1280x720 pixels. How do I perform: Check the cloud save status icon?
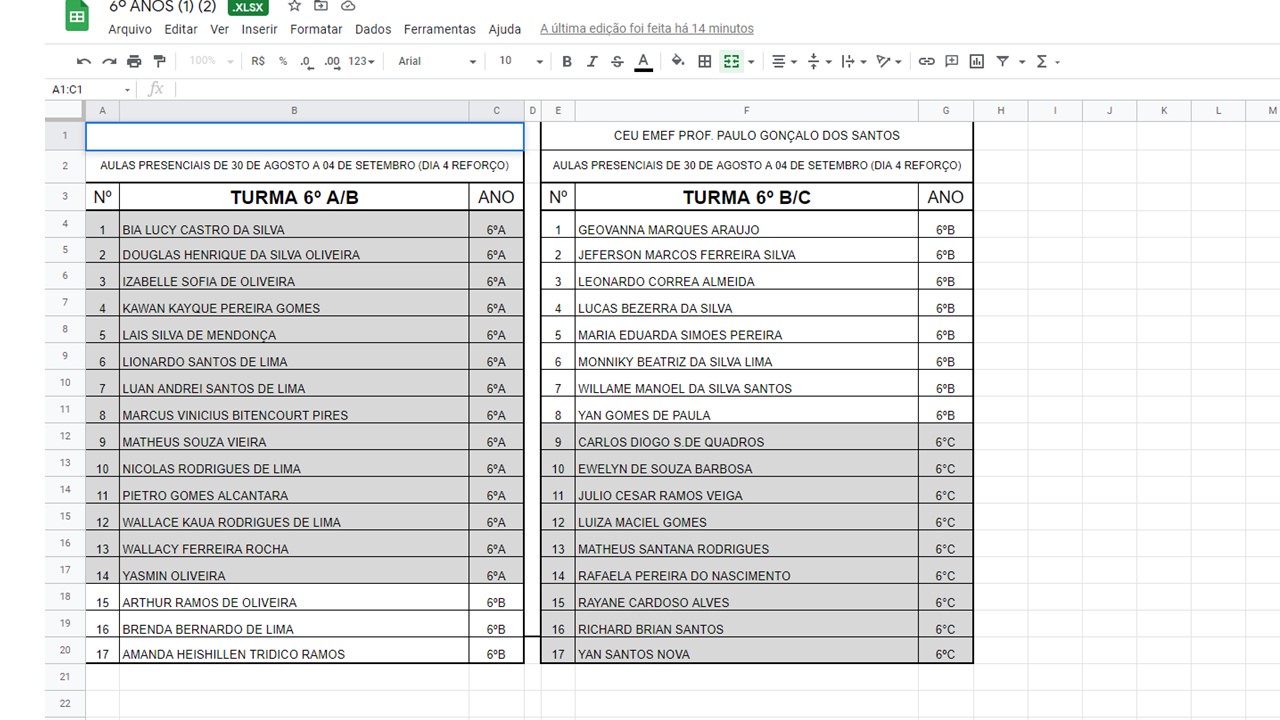pos(348,6)
